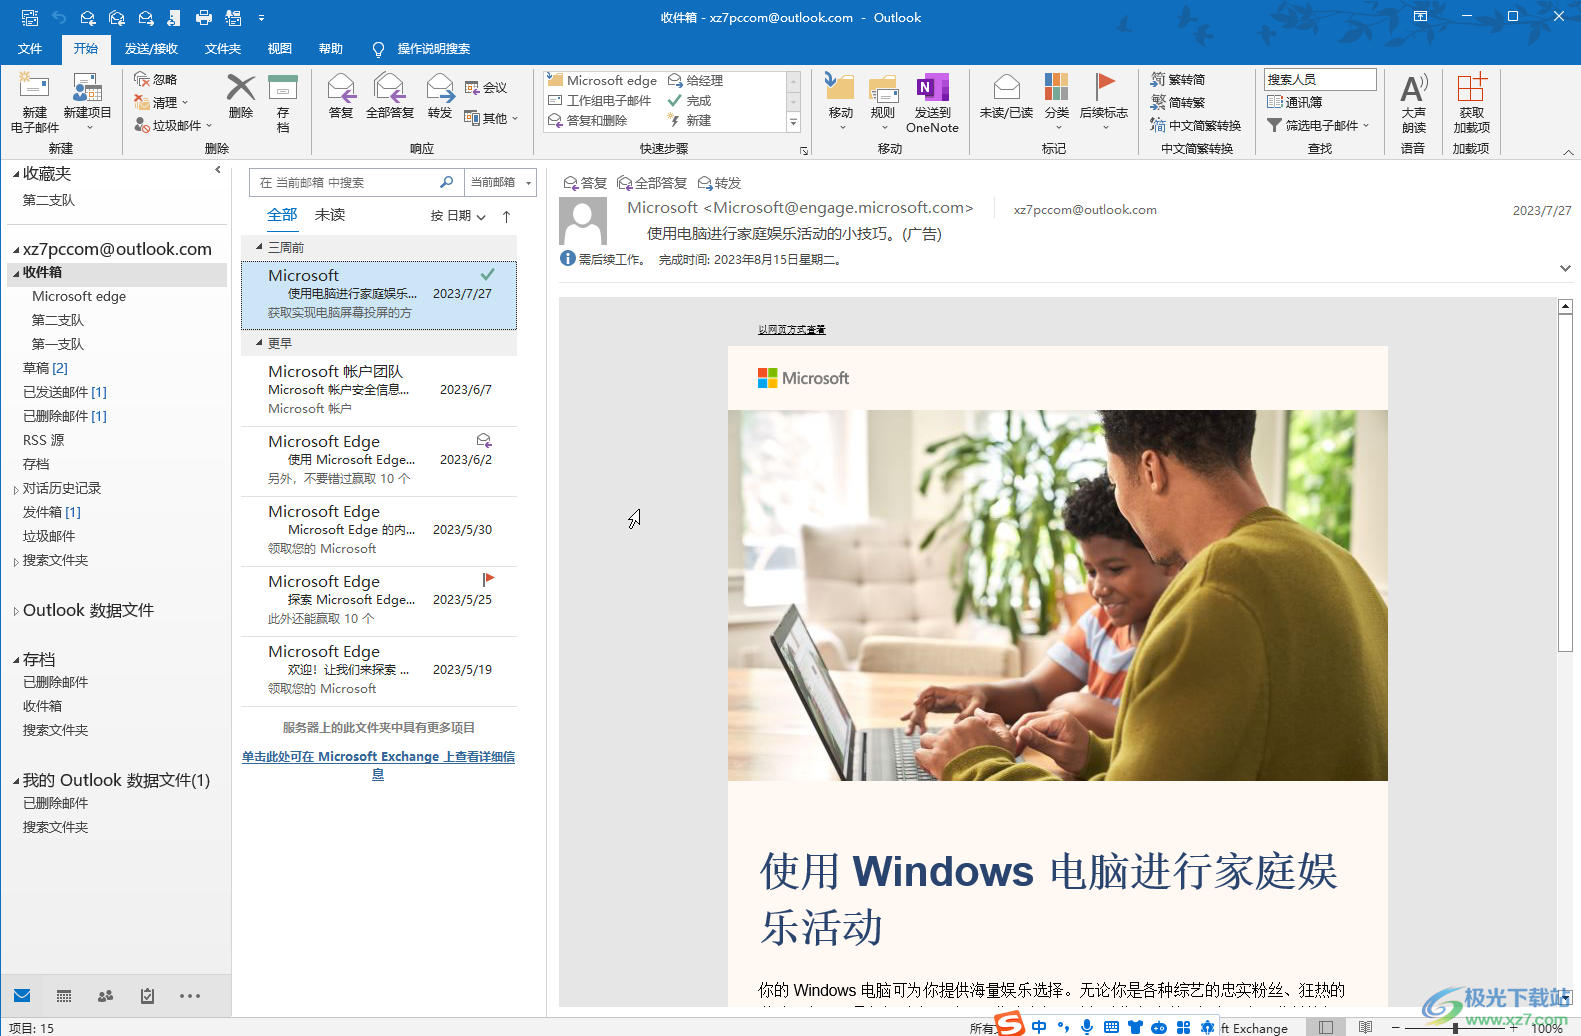The width and height of the screenshot is (1581, 1036).
Task: Delete the selected email
Action: point(240,96)
